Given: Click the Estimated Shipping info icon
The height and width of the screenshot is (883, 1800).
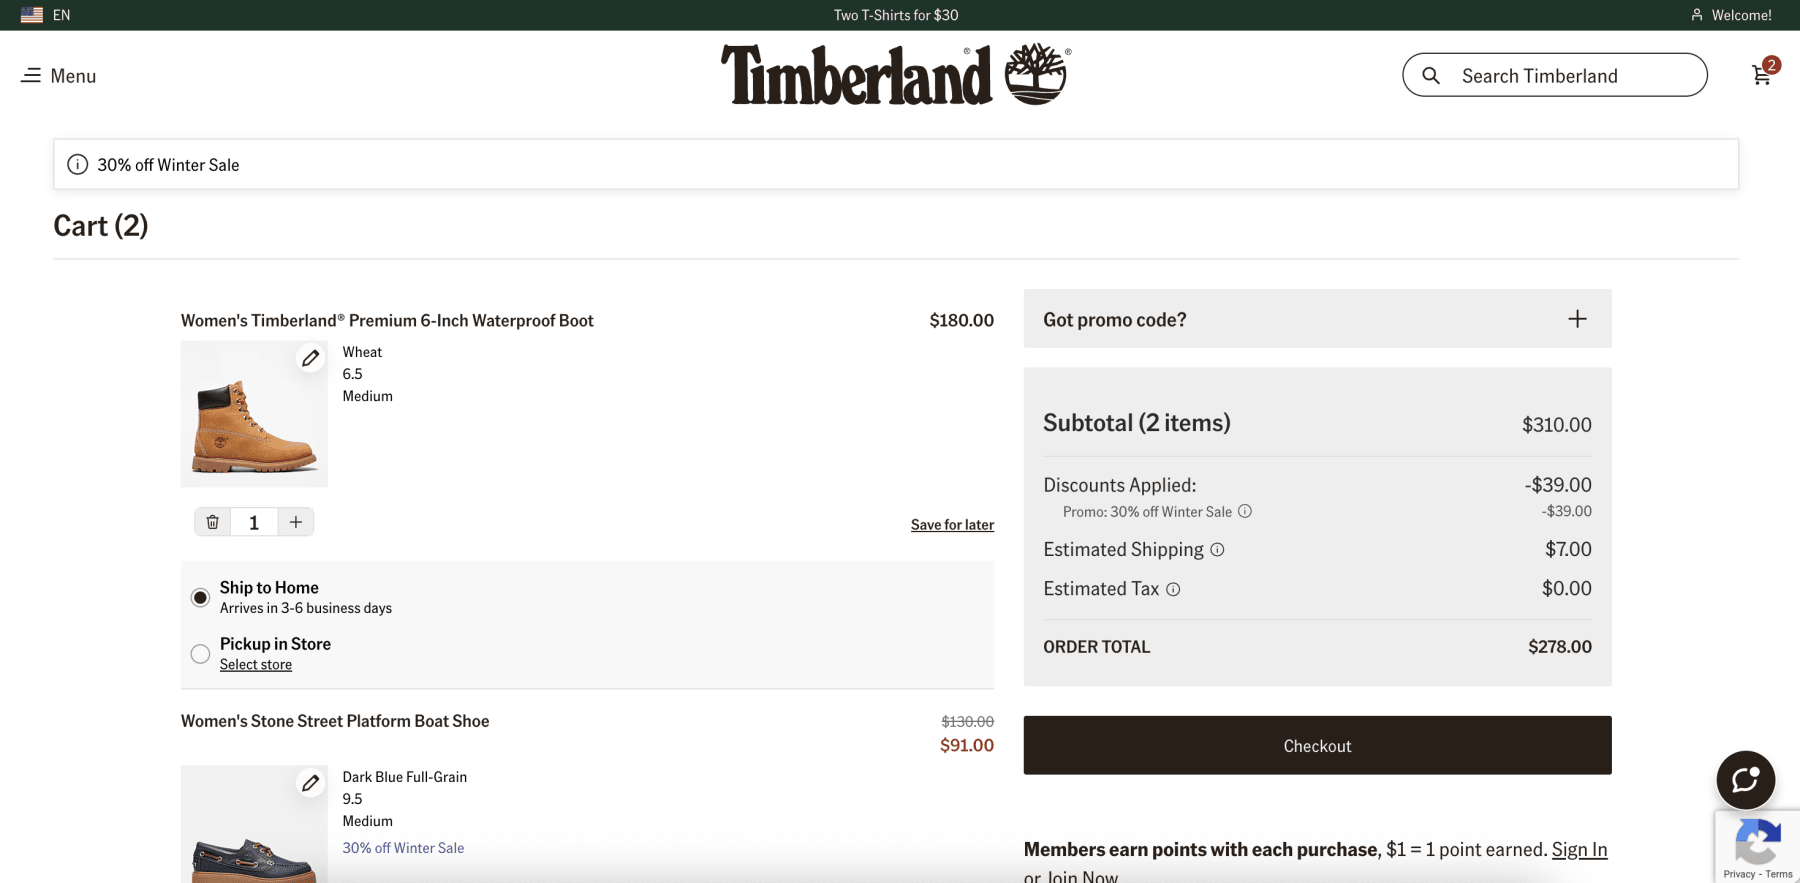Looking at the screenshot, I should coord(1217,550).
